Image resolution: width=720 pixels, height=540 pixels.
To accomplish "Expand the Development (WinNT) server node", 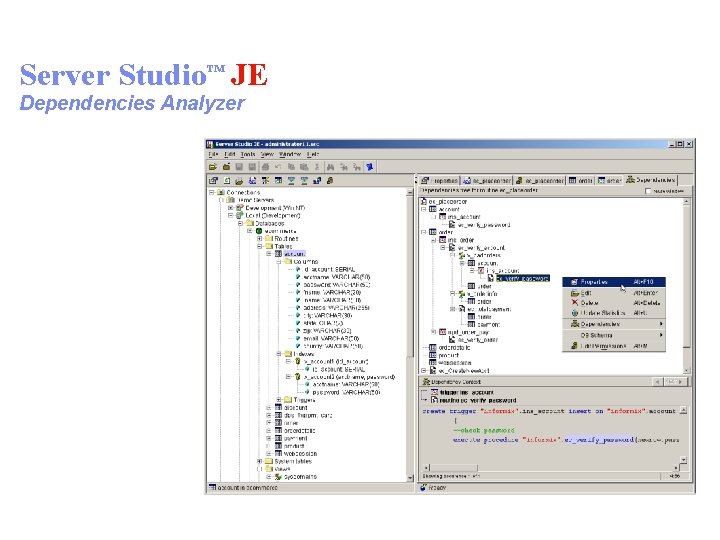I will coord(231,208).
